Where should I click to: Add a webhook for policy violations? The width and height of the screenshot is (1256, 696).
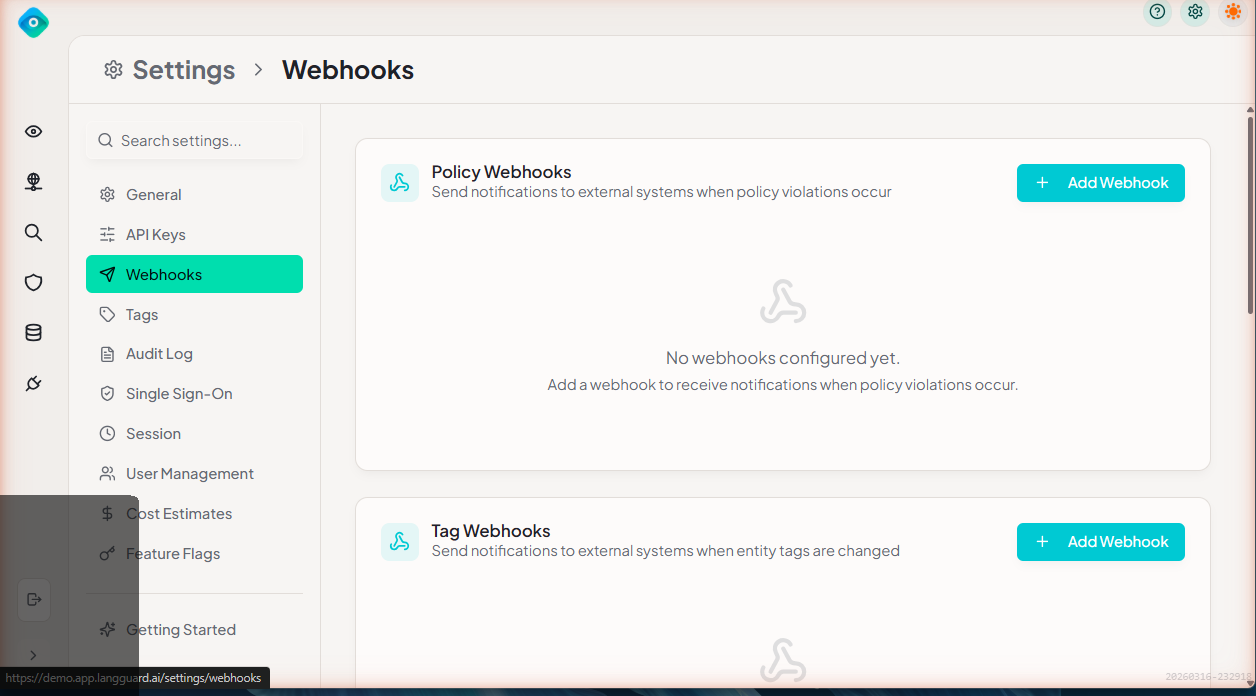(x=1100, y=182)
